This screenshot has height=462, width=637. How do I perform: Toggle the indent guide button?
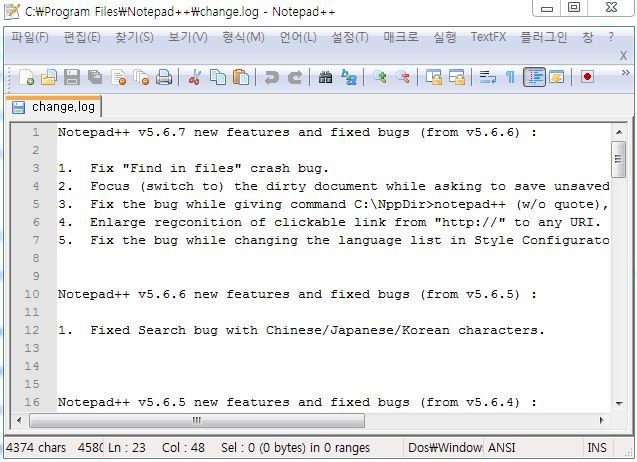pos(534,77)
